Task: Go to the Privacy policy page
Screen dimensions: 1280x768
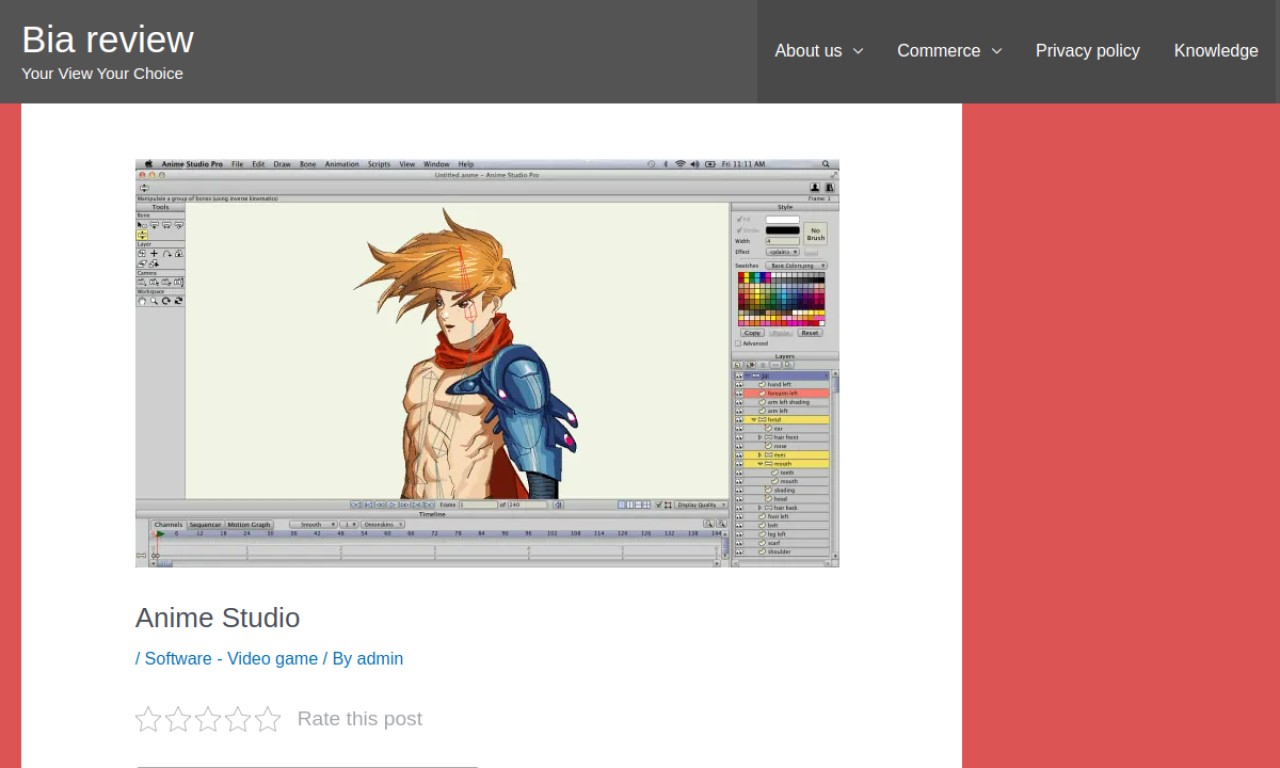Action: click(1087, 50)
